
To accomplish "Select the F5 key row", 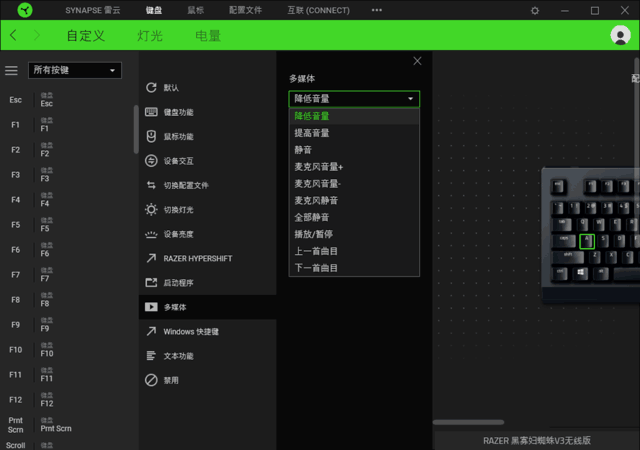I will [67, 225].
